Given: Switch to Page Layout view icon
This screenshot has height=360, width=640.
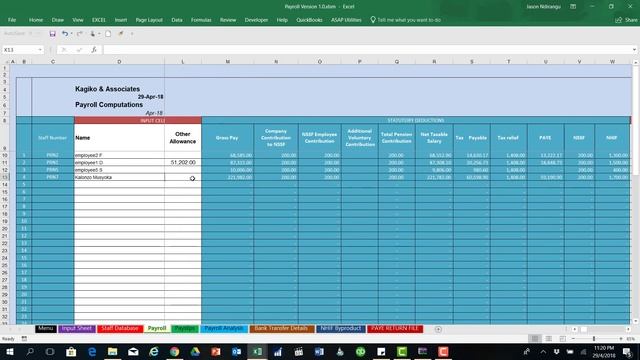Looking at the screenshot, I should pos(549,339).
